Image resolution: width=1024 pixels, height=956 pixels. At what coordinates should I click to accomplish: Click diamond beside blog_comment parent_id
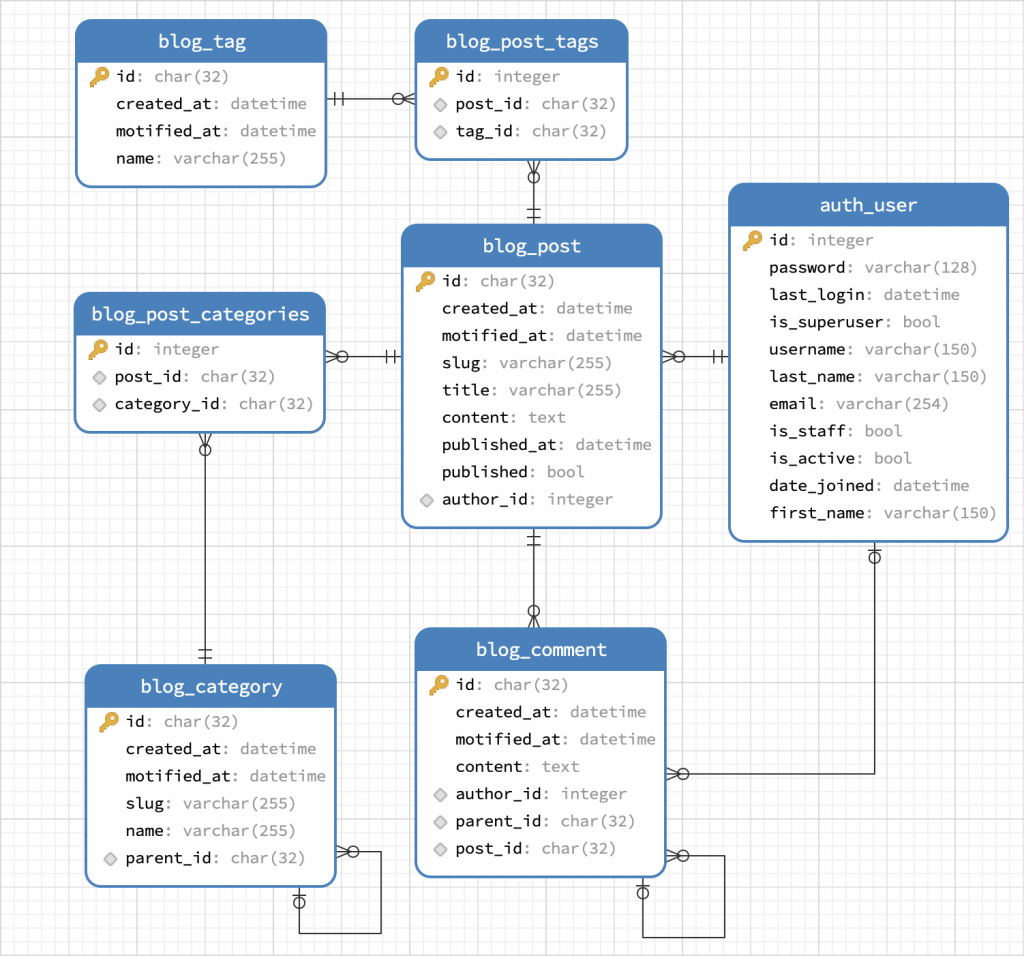[440, 822]
